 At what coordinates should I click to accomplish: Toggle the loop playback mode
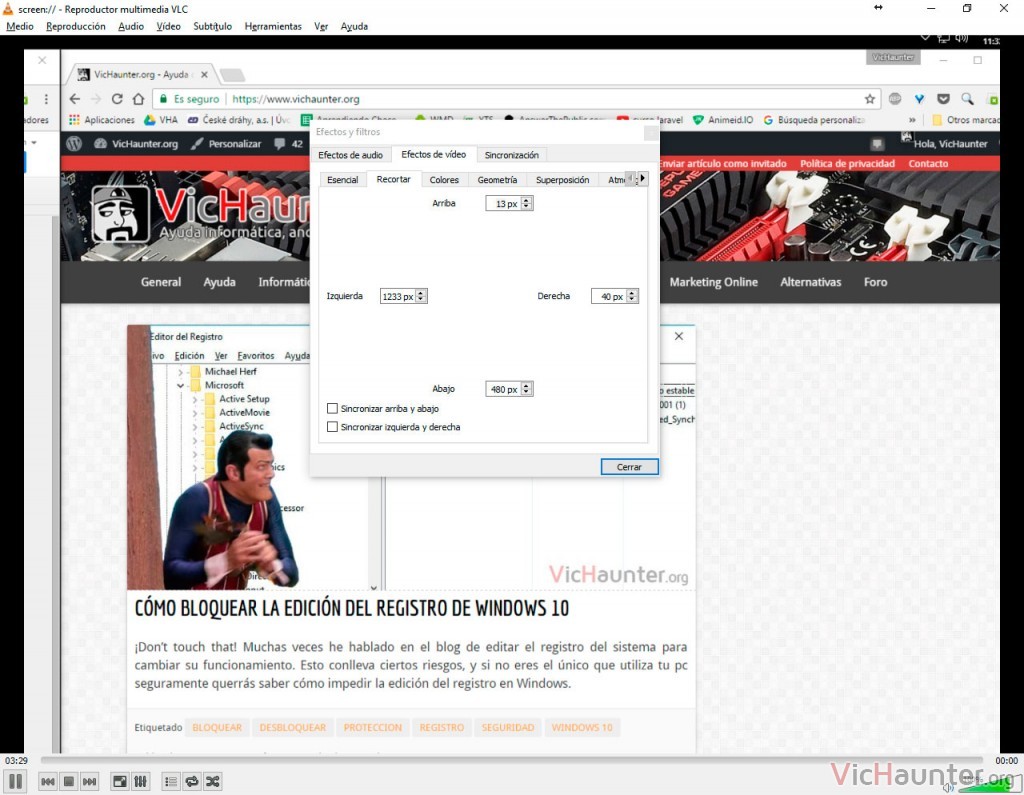point(191,781)
